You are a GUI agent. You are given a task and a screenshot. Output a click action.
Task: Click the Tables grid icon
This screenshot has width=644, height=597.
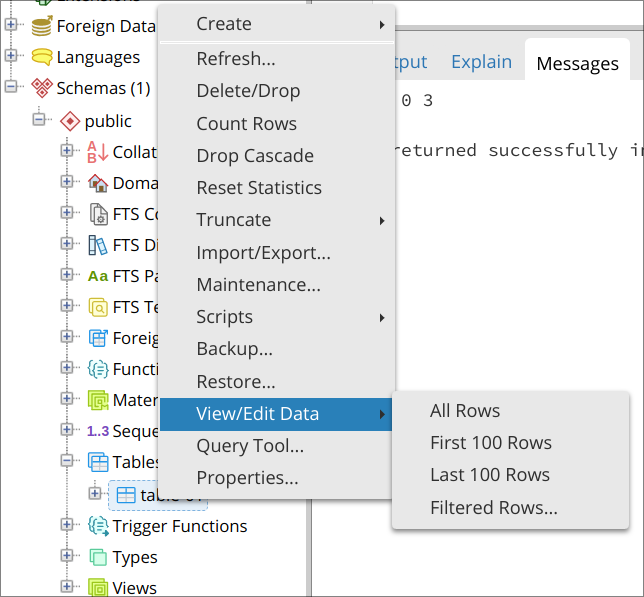click(98, 462)
